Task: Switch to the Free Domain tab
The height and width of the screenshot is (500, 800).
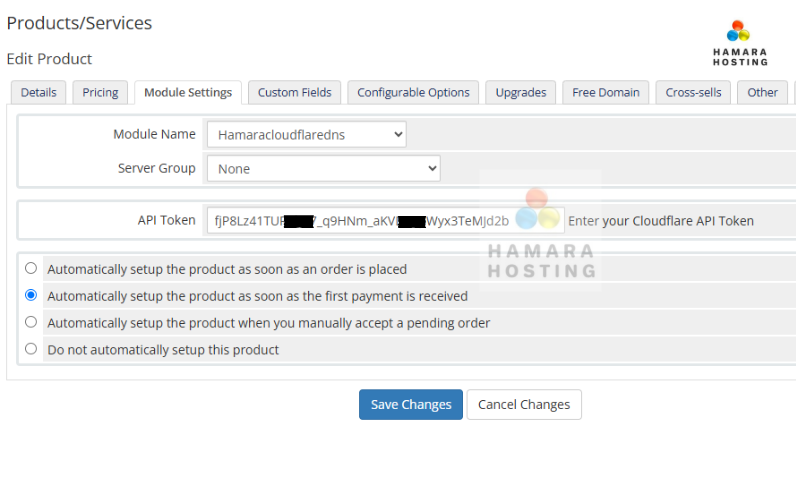Action: point(606,92)
